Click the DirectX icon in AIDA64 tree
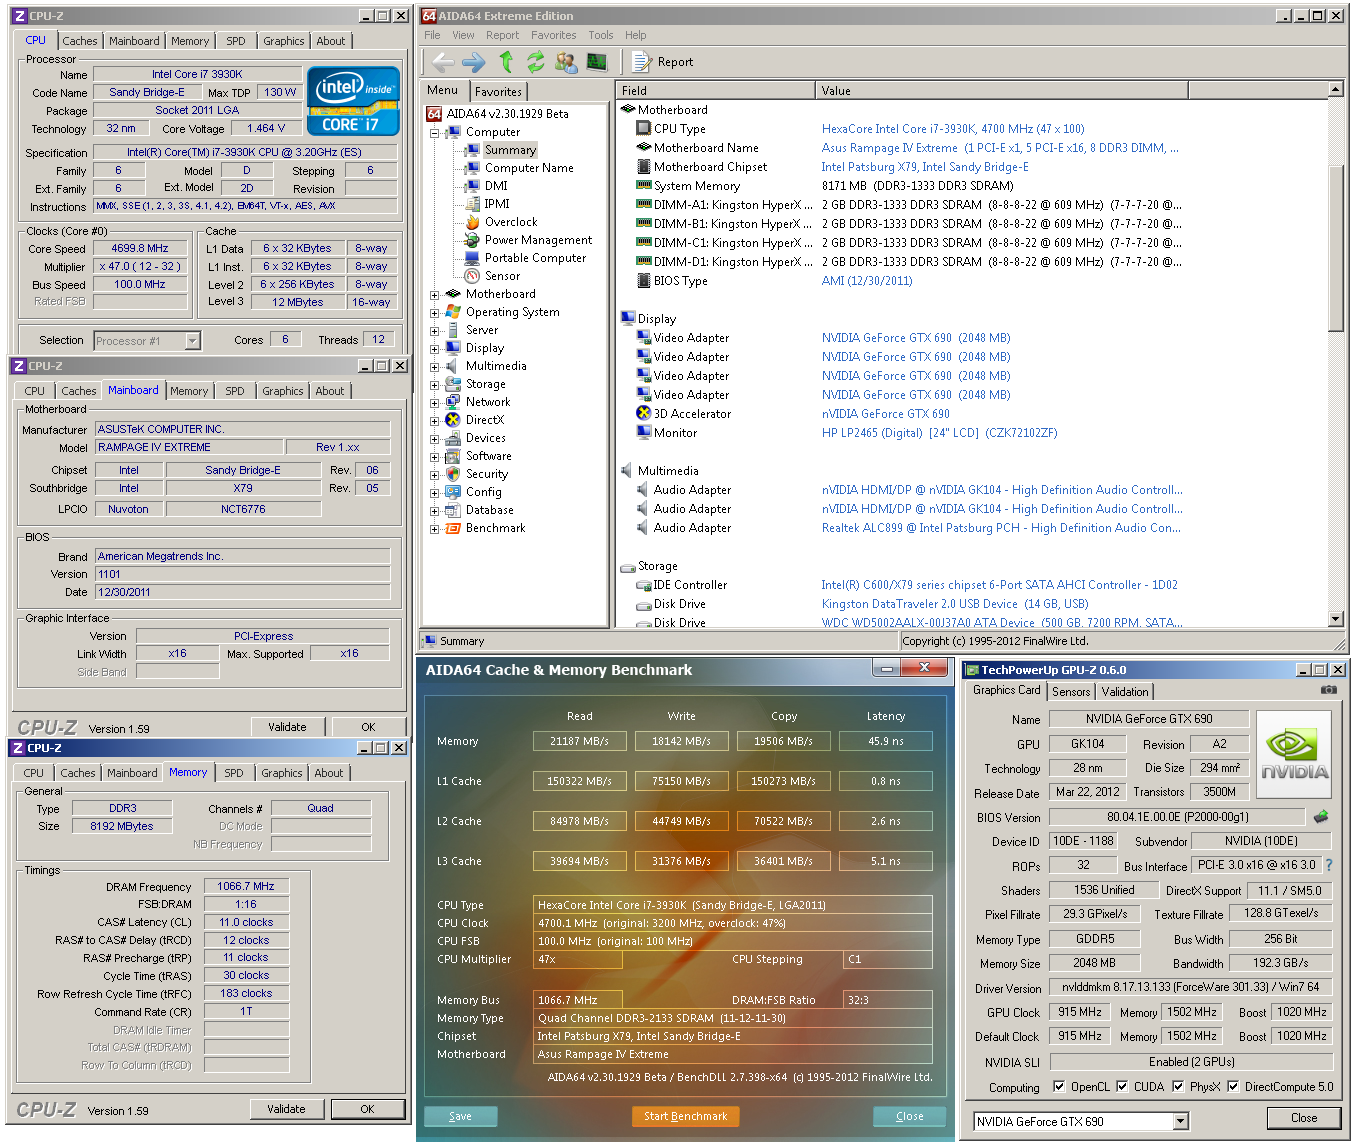1356x1145 pixels. pyautogui.click(x=453, y=420)
